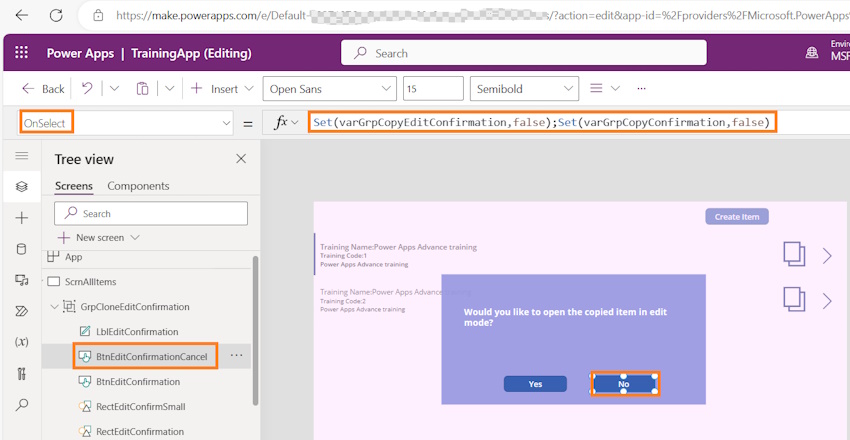Viewport: 850px width, 440px height.
Task: Open the Insert plus icon in sidebar
Action: click(22, 218)
